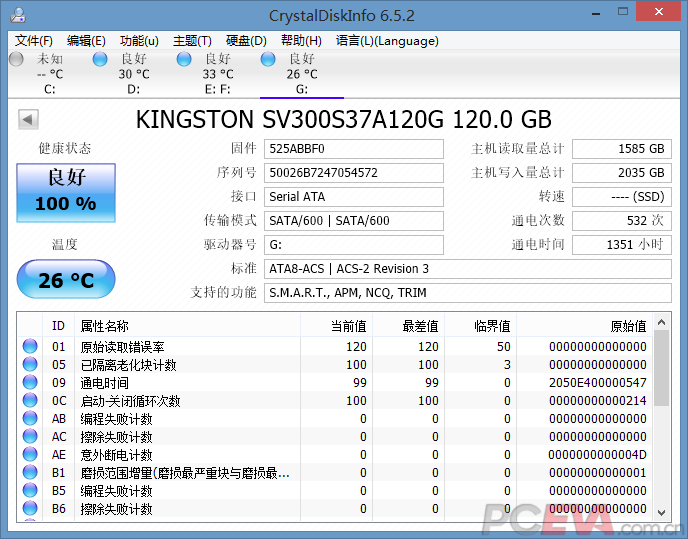Click the CrystalDiskInfo app icon in title bar
Screen dimensions: 688x539
pyautogui.click(x=18, y=15)
